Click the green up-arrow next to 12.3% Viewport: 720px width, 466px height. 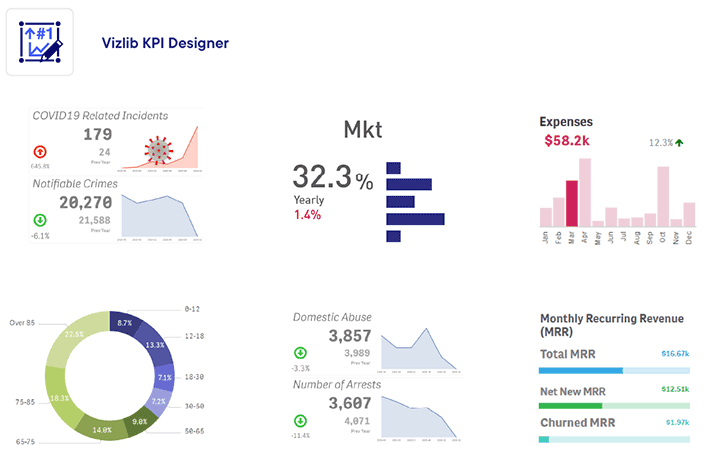tap(679, 143)
